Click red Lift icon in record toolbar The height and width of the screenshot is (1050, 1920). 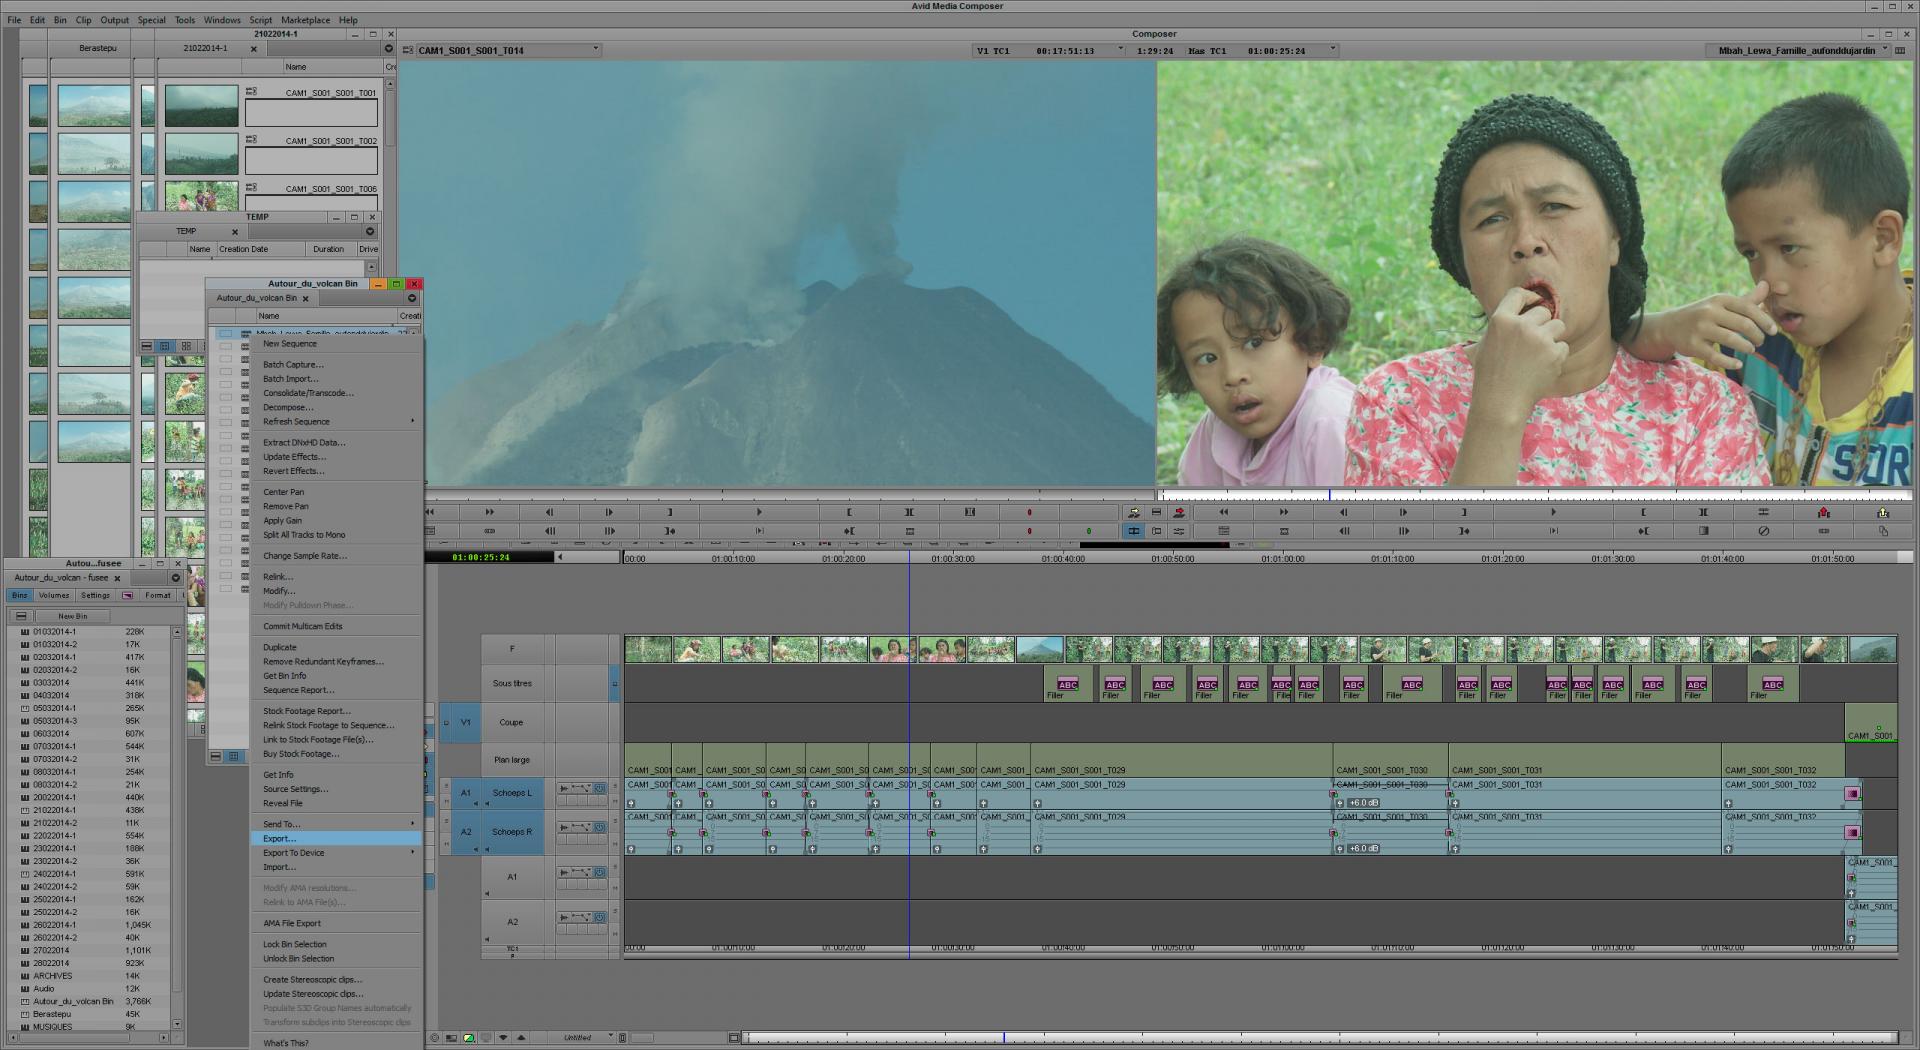(1823, 512)
